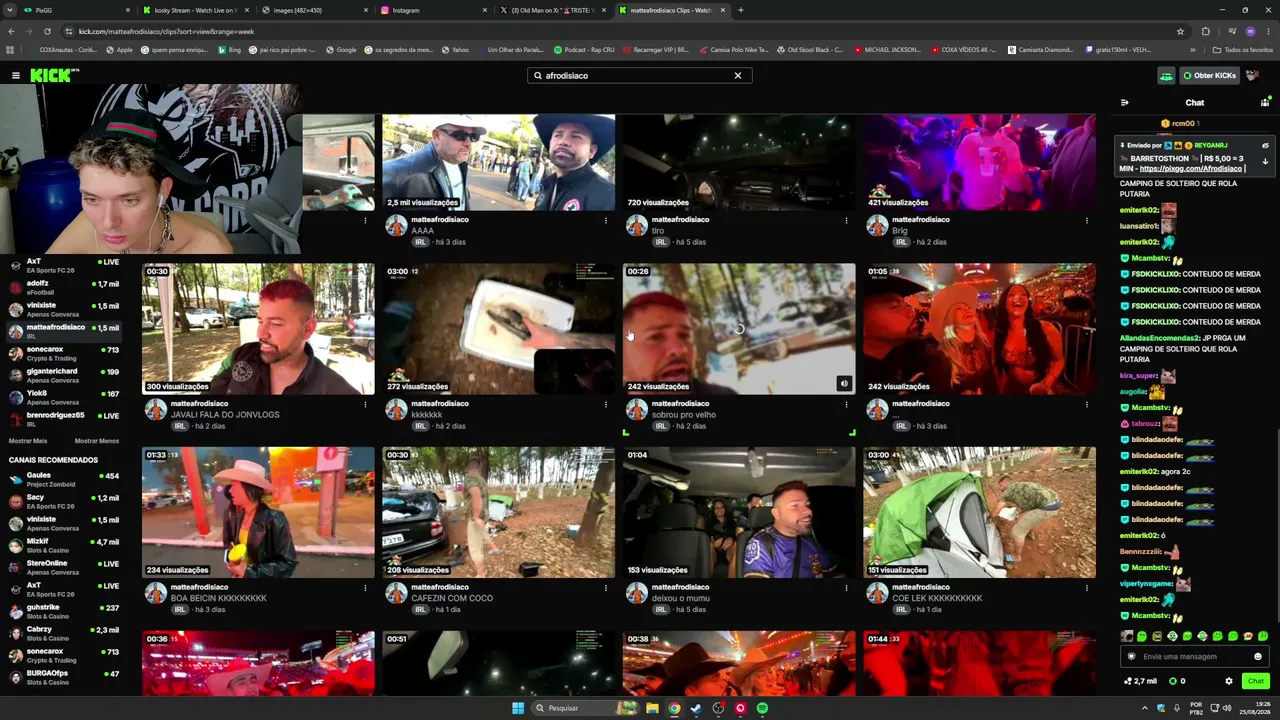The image size is (1280, 720).
Task: Focus the Kick search box
Action: pos(640,75)
